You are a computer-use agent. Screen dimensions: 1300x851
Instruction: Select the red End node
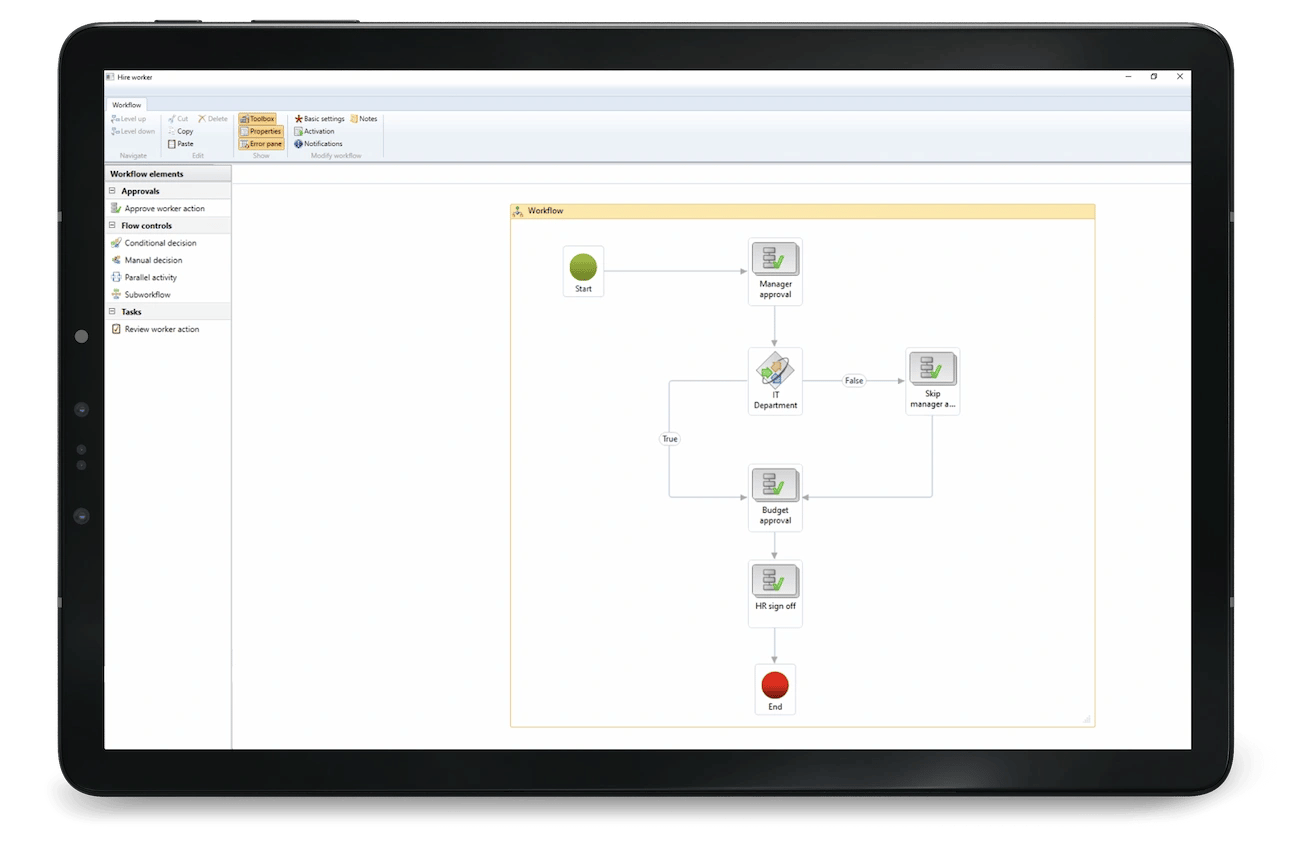(775, 690)
